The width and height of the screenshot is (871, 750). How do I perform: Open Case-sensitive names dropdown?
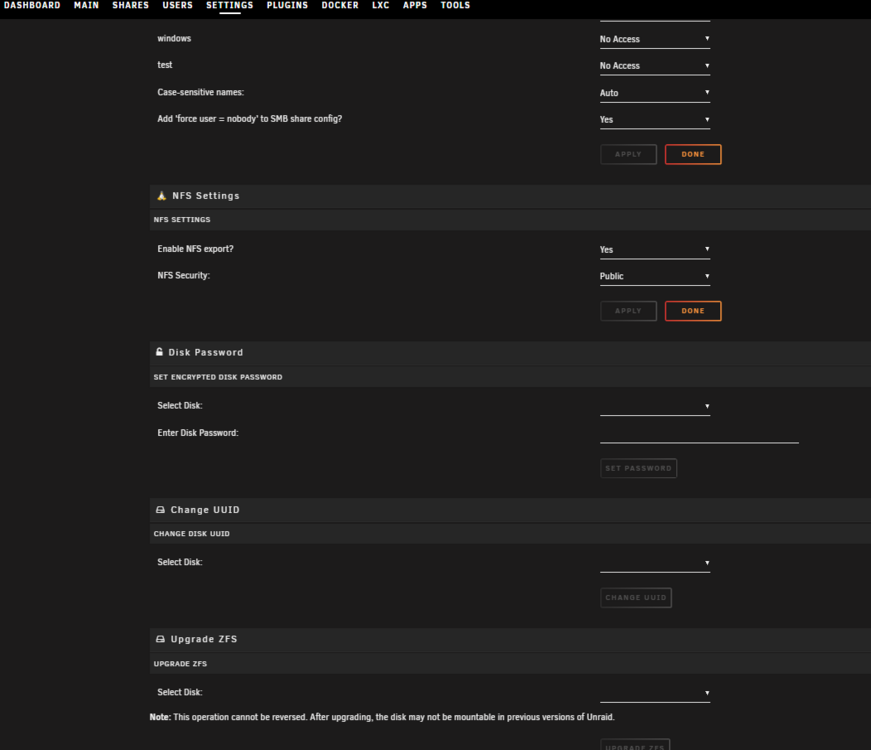pyautogui.click(x=654, y=93)
